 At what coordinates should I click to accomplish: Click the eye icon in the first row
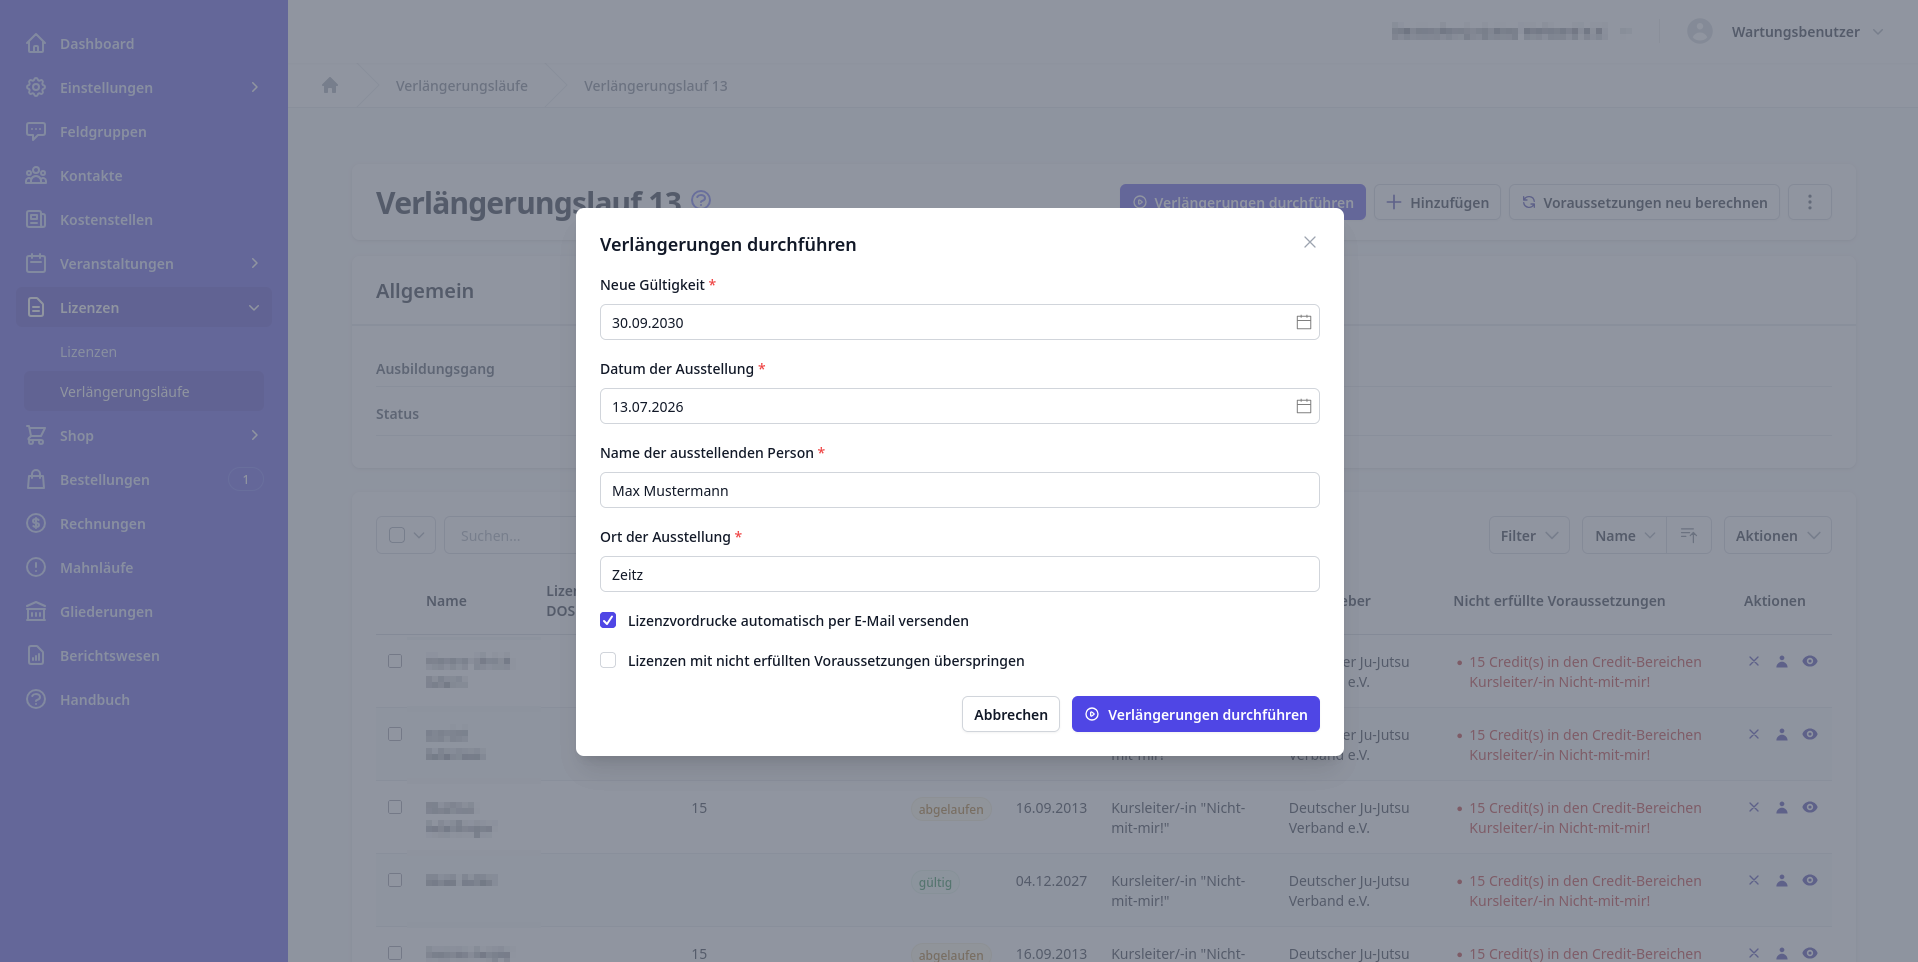click(1809, 661)
